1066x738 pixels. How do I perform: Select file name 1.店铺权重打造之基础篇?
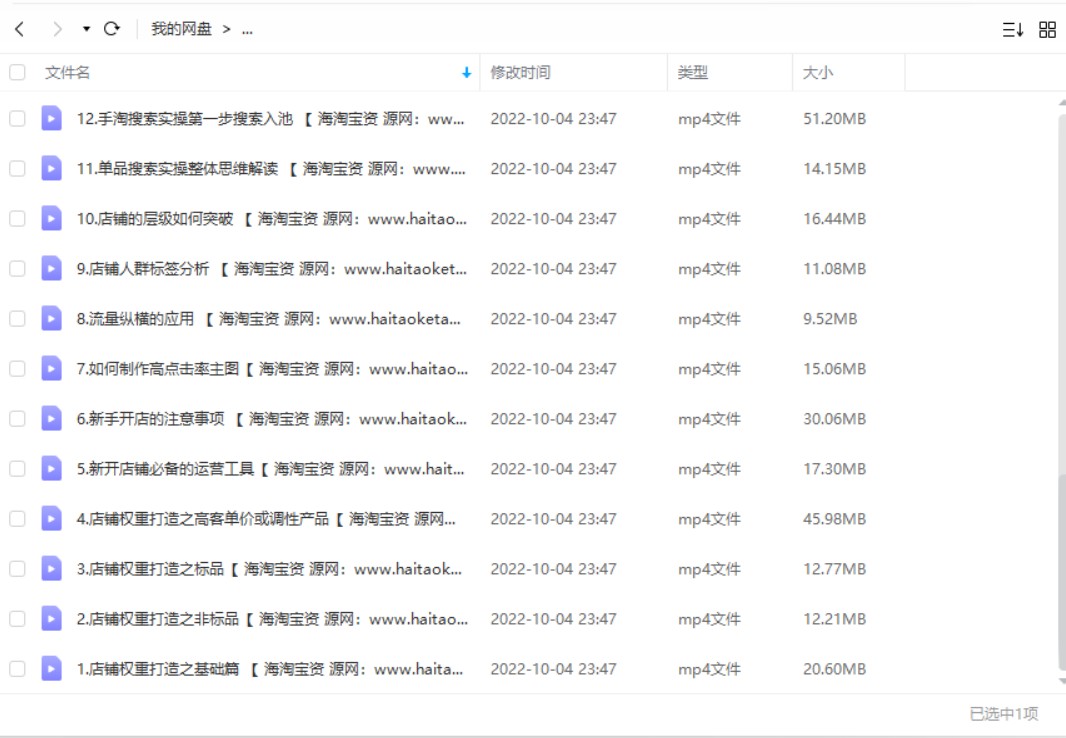pyautogui.click(x=270, y=669)
